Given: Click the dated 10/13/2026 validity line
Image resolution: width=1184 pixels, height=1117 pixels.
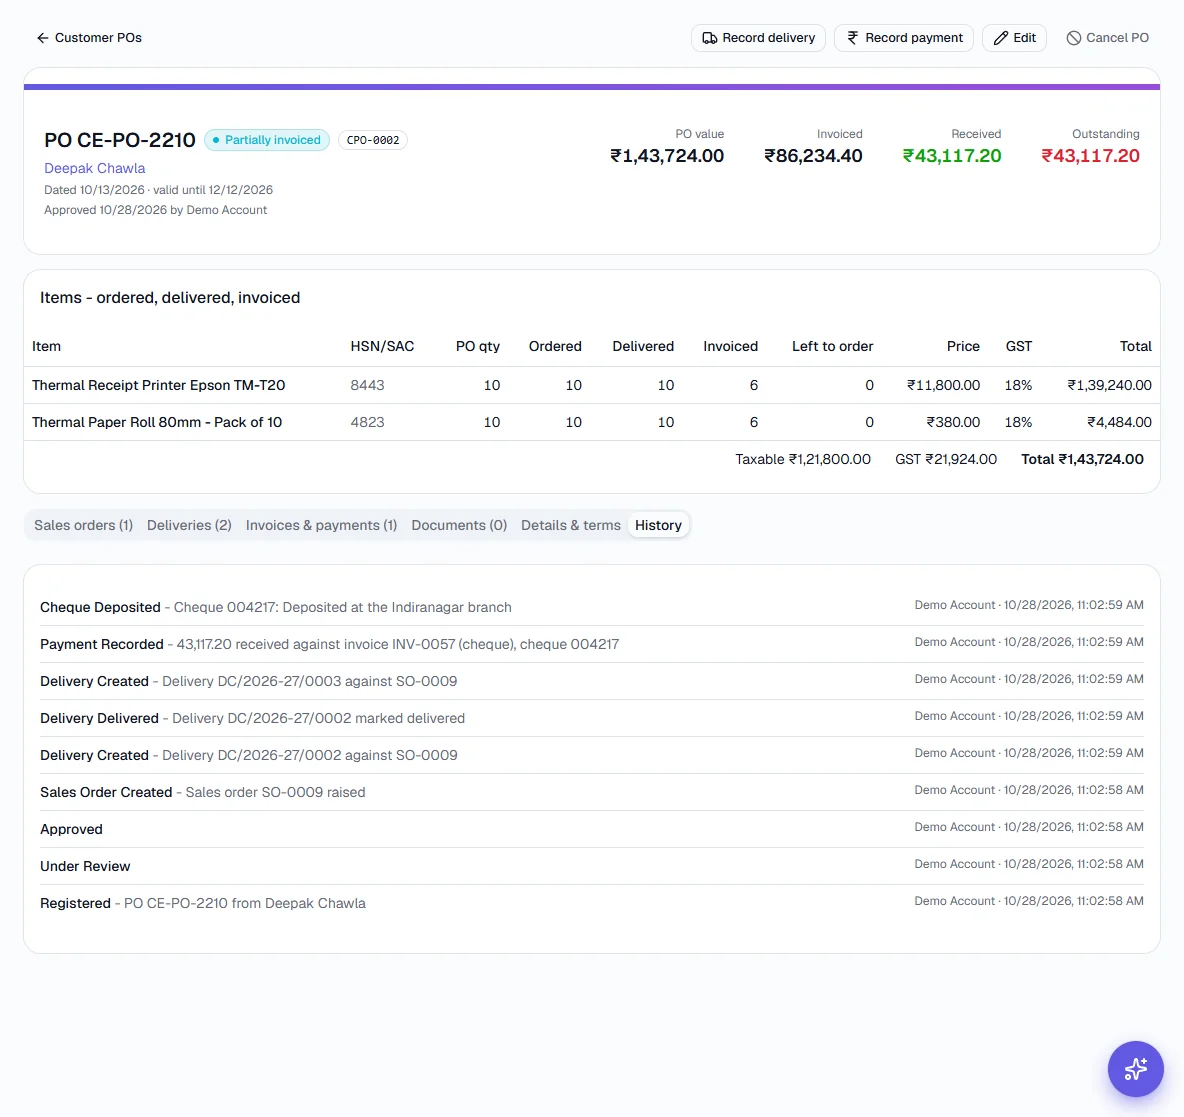Looking at the screenshot, I should [159, 190].
